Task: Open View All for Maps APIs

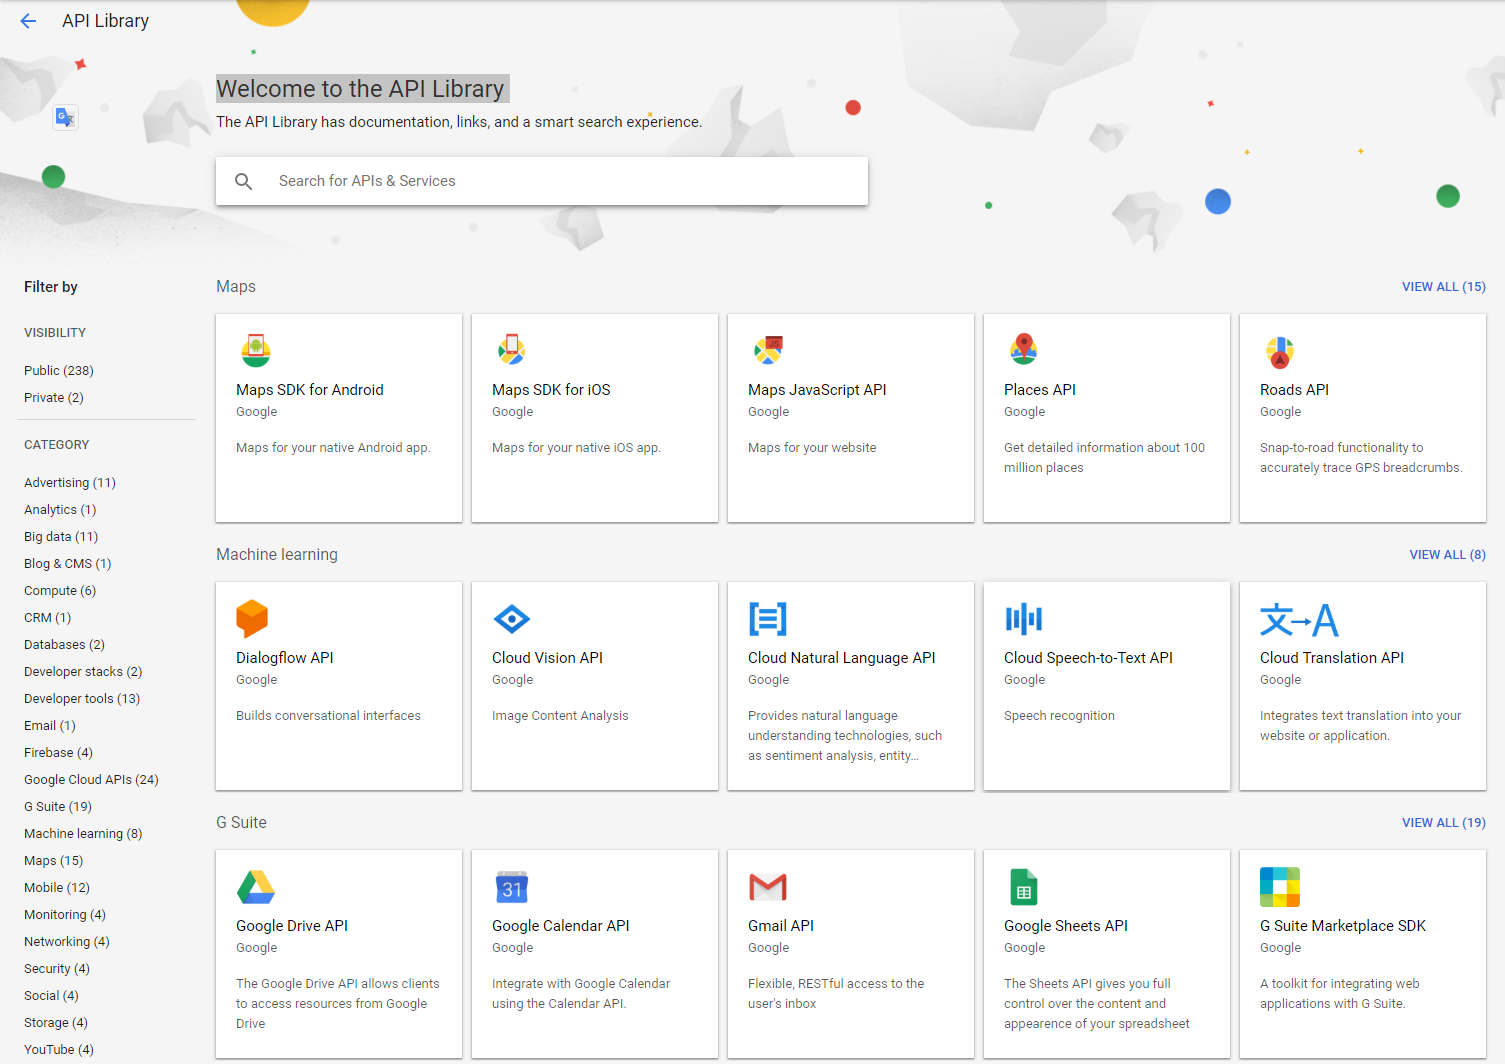Action: pos(1443,287)
